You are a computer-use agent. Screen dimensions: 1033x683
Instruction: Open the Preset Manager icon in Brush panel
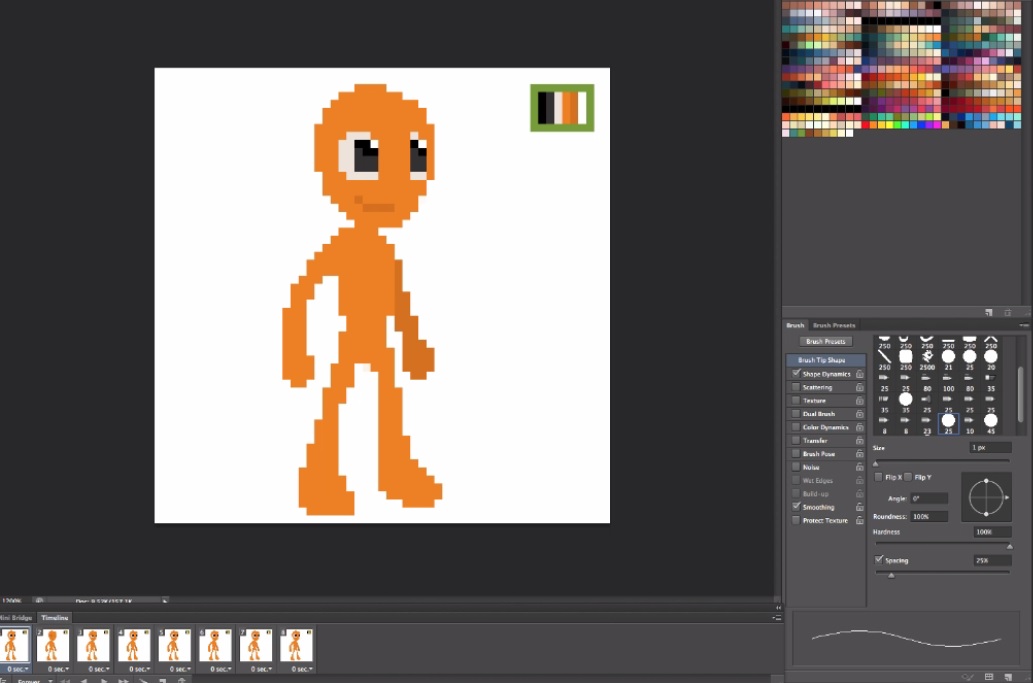989,676
